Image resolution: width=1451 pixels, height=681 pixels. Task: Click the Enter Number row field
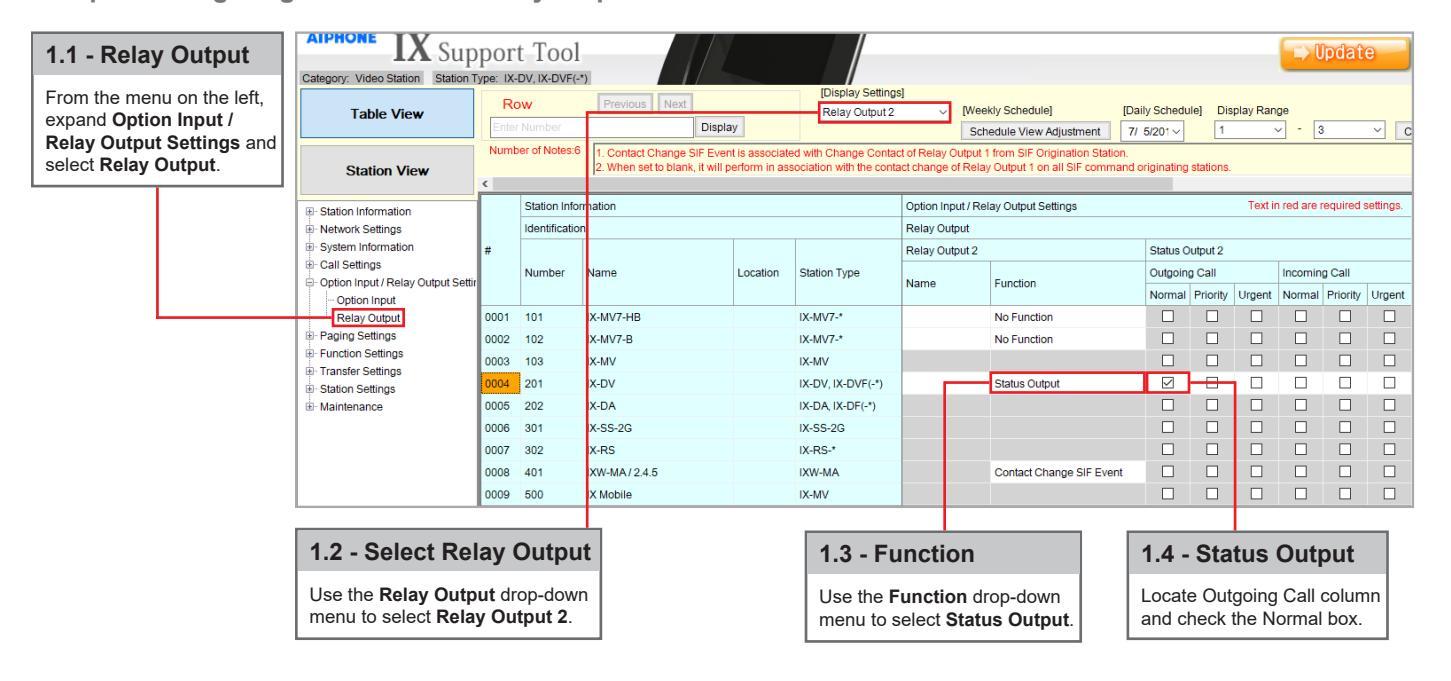tap(592, 127)
